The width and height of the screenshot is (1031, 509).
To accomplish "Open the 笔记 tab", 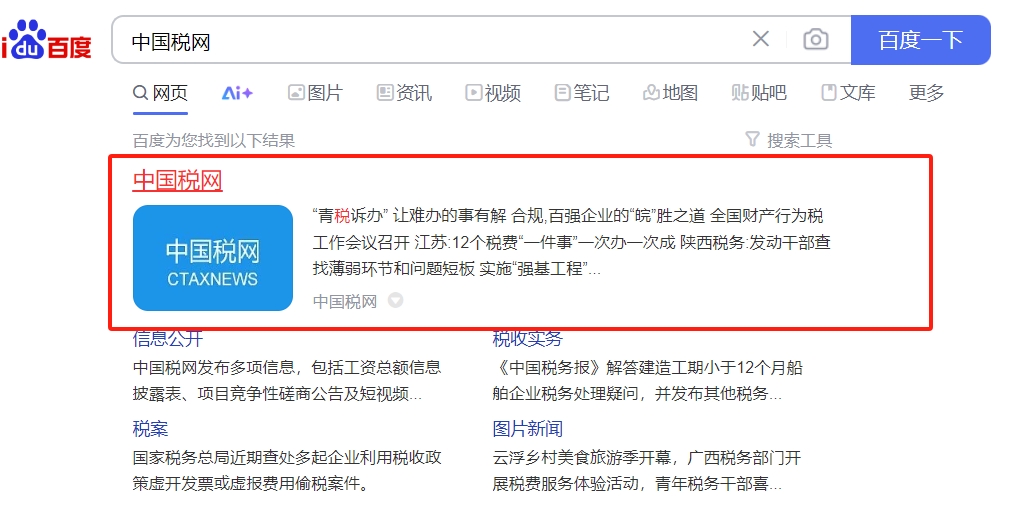I will pyautogui.click(x=582, y=93).
